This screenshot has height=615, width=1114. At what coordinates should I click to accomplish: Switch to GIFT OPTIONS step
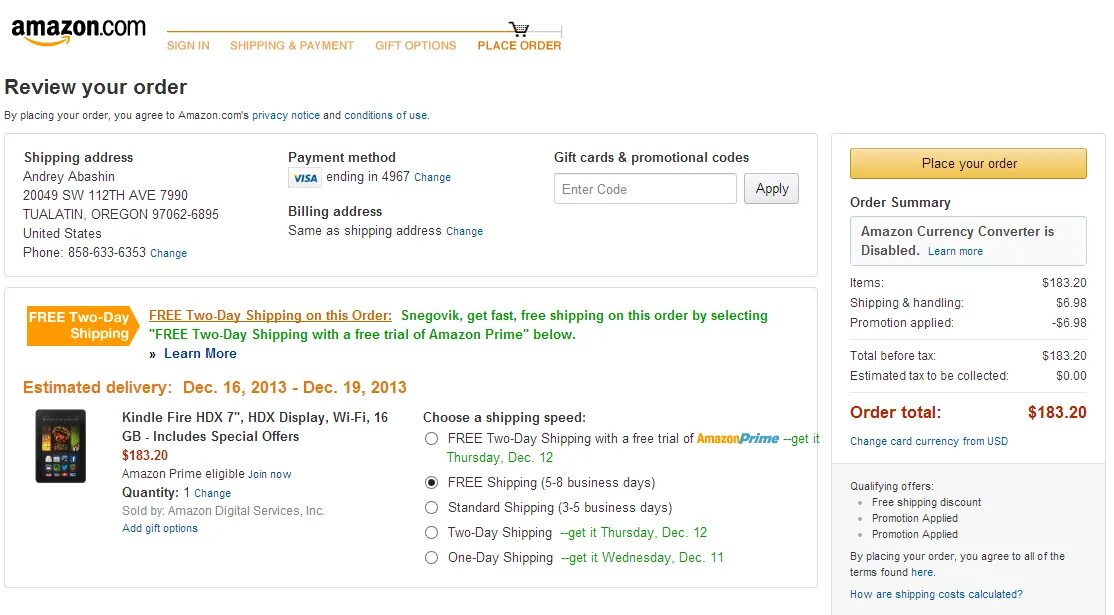(x=416, y=46)
